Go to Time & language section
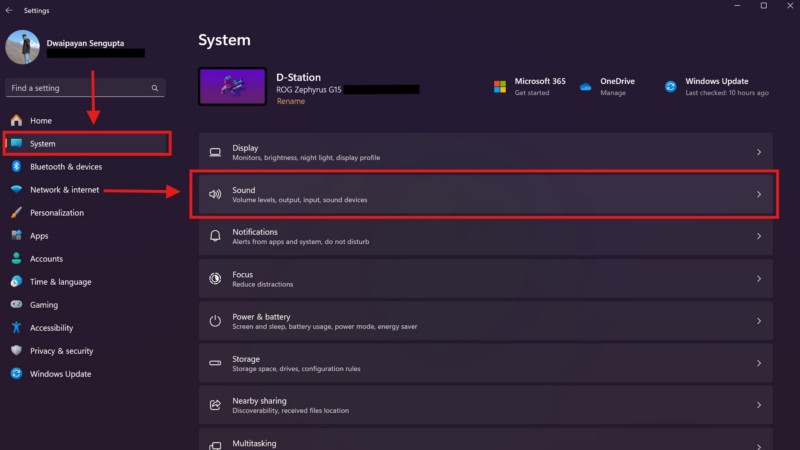 coord(60,282)
